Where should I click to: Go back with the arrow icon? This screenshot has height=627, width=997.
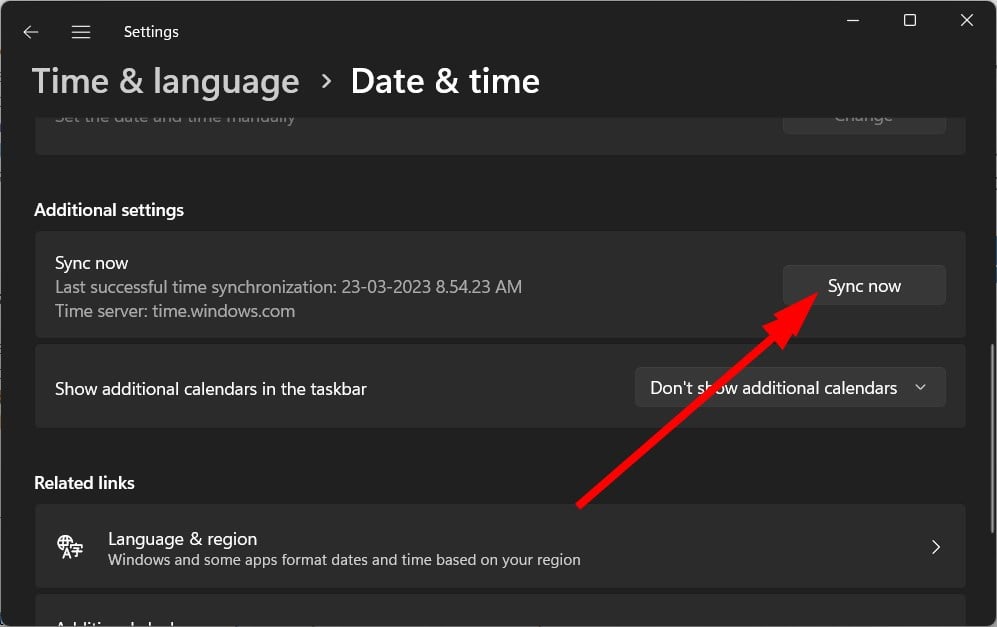pyautogui.click(x=31, y=32)
